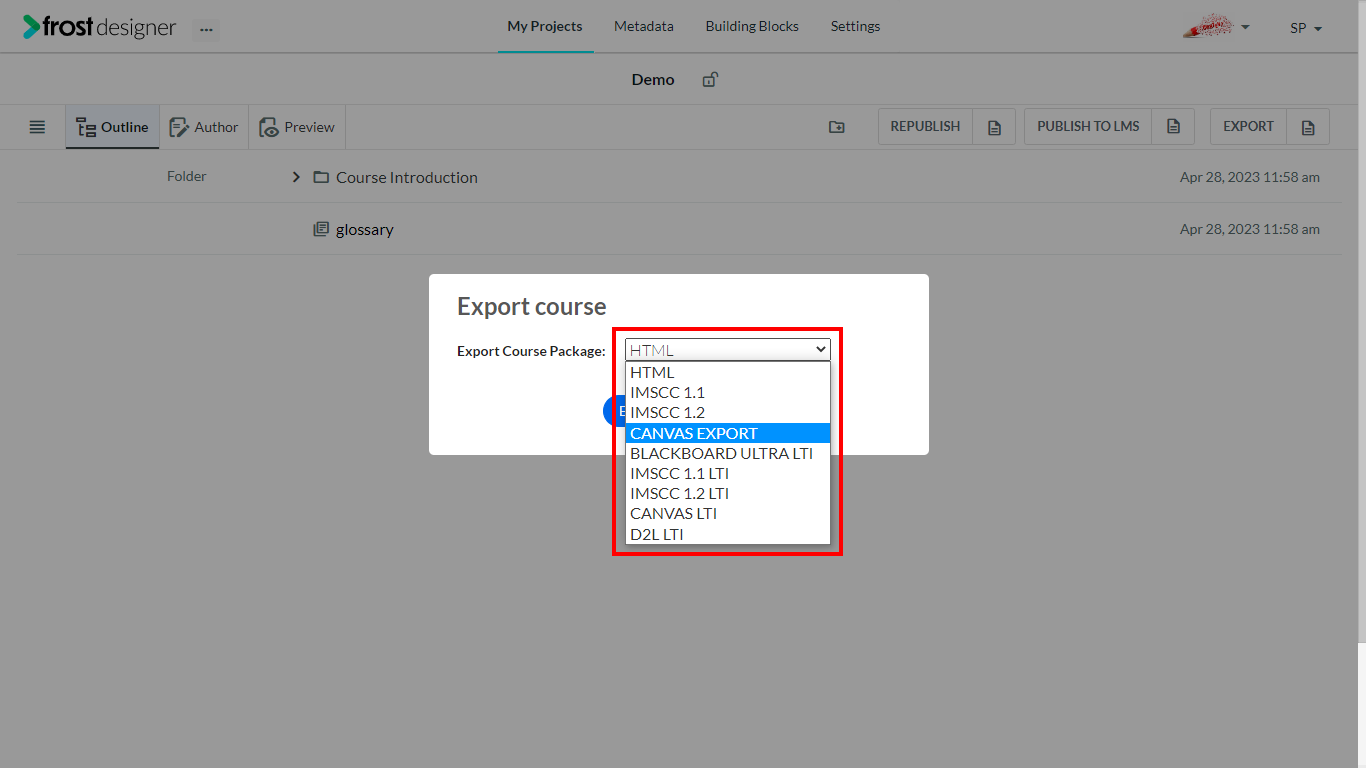
Task: Click the REPUBLISH button
Action: [925, 127]
